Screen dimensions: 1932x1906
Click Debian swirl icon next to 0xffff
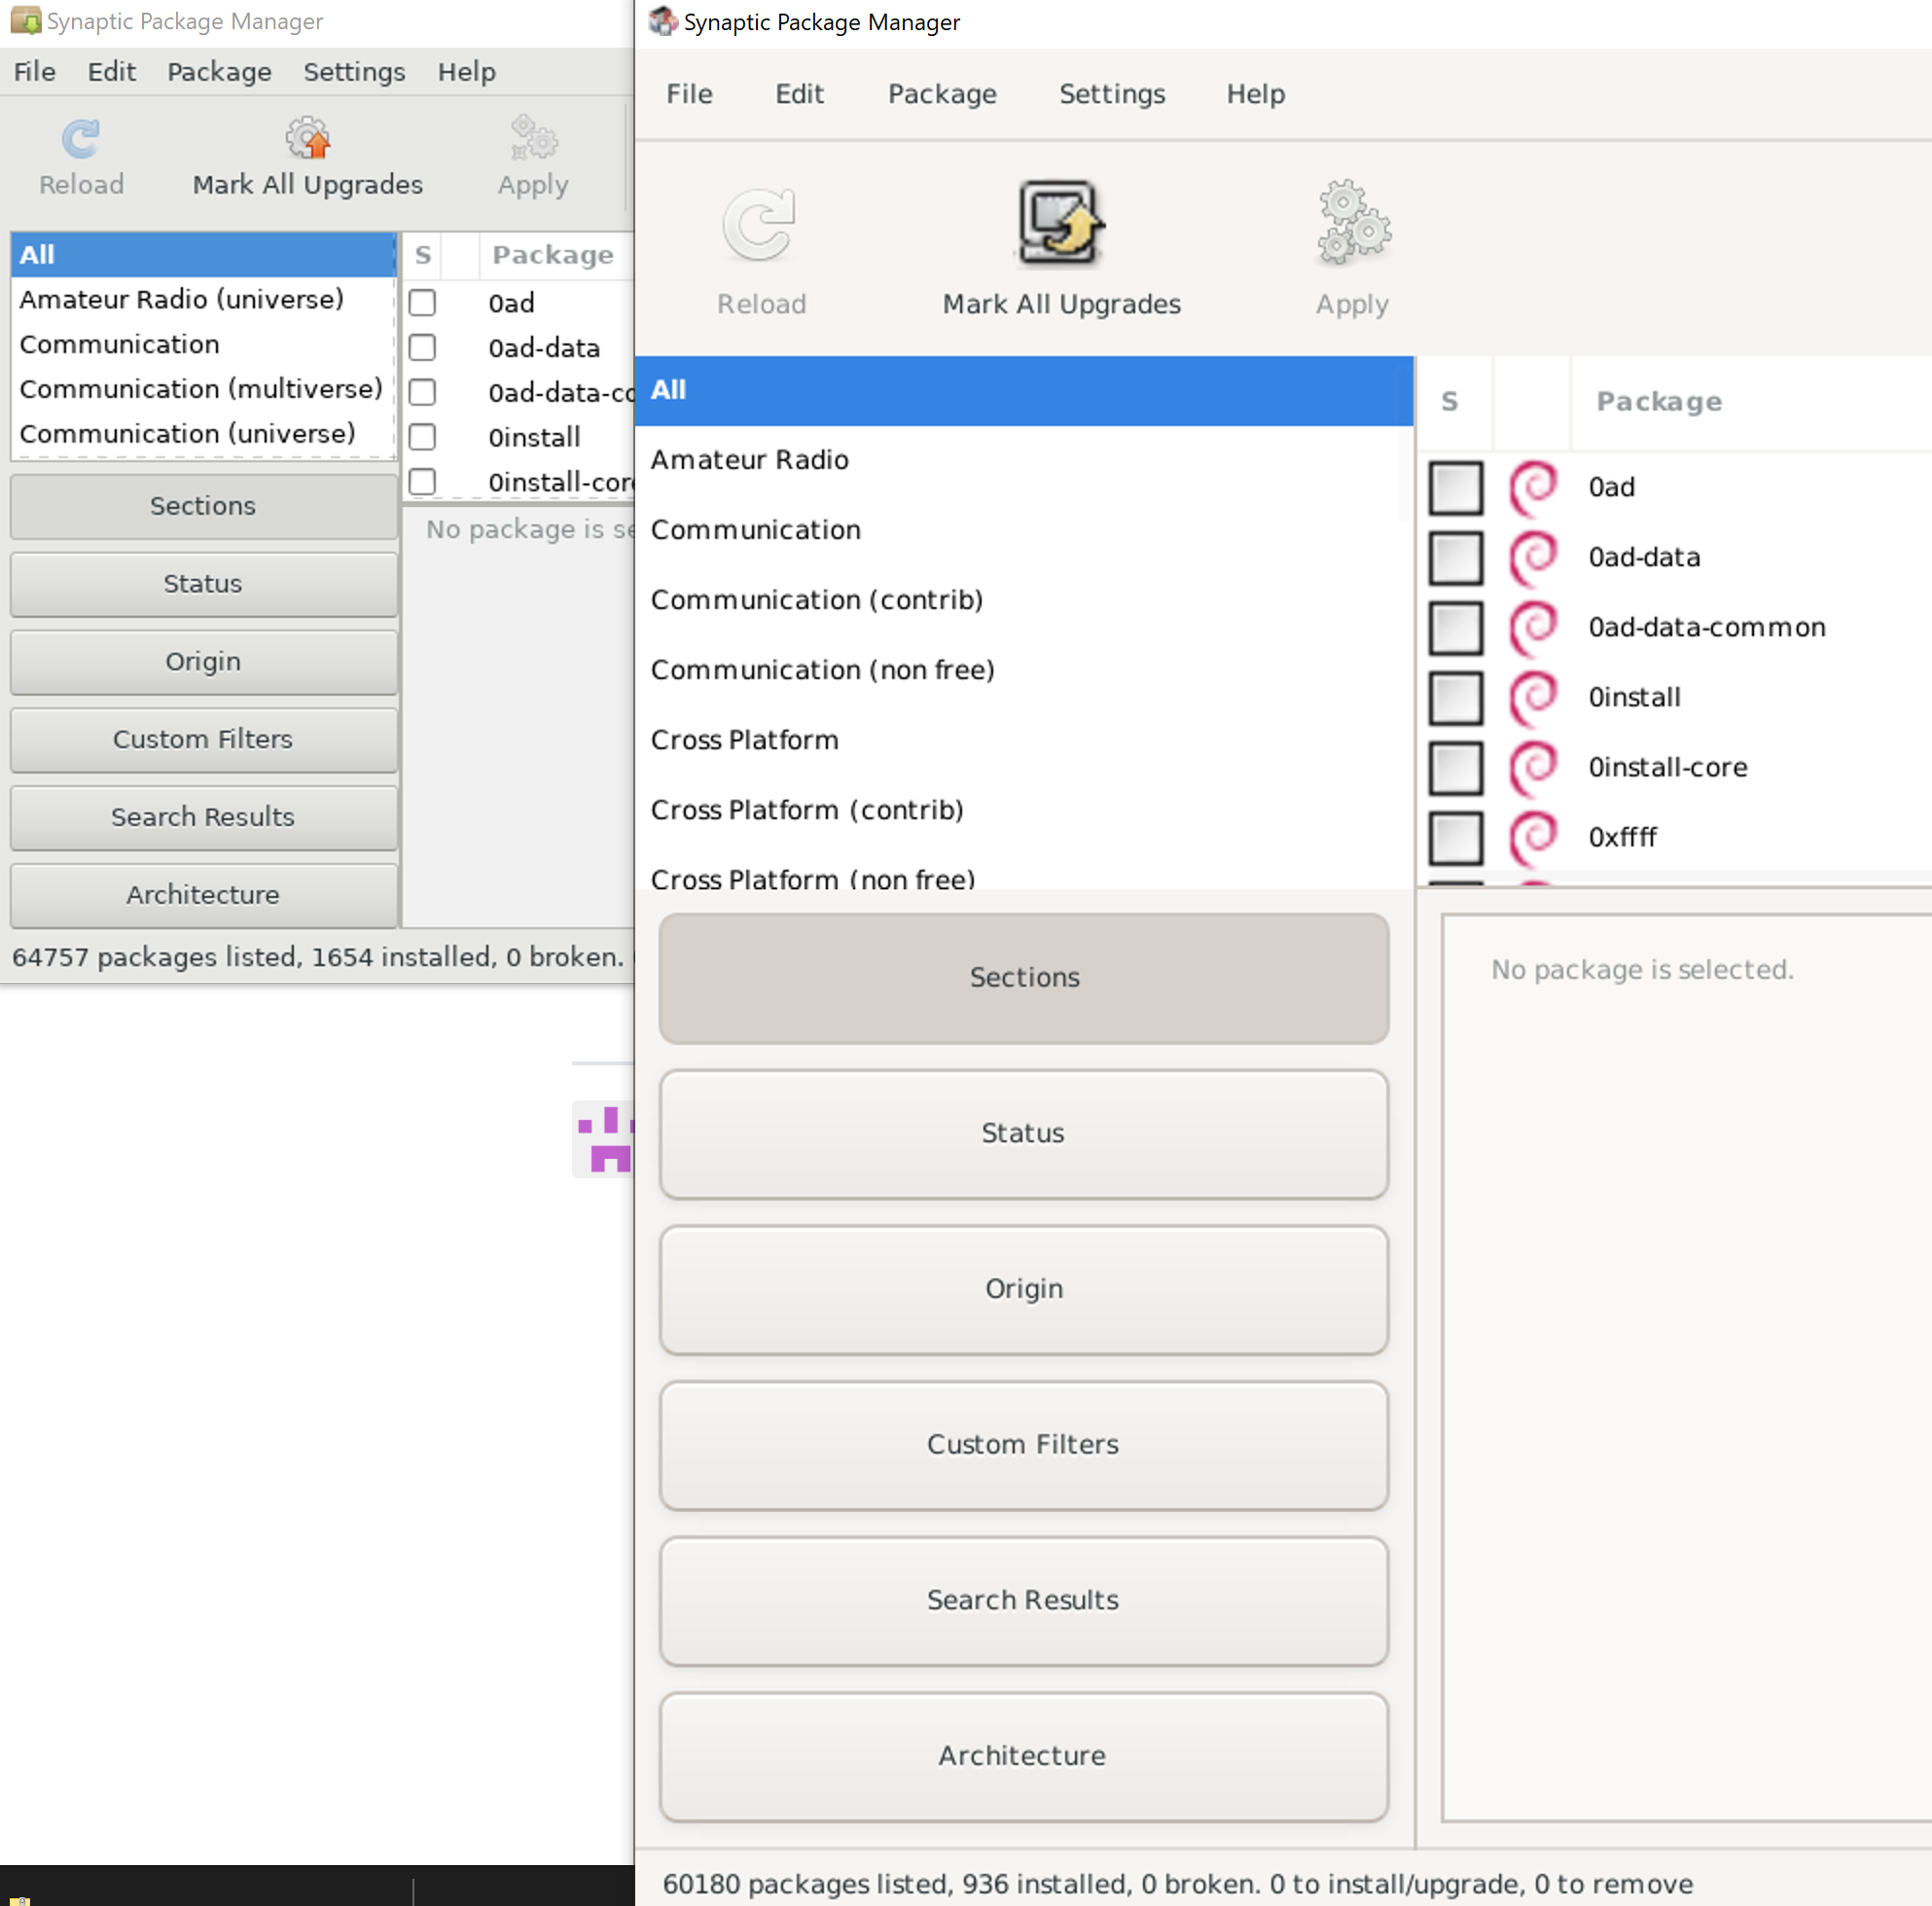(x=1532, y=837)
